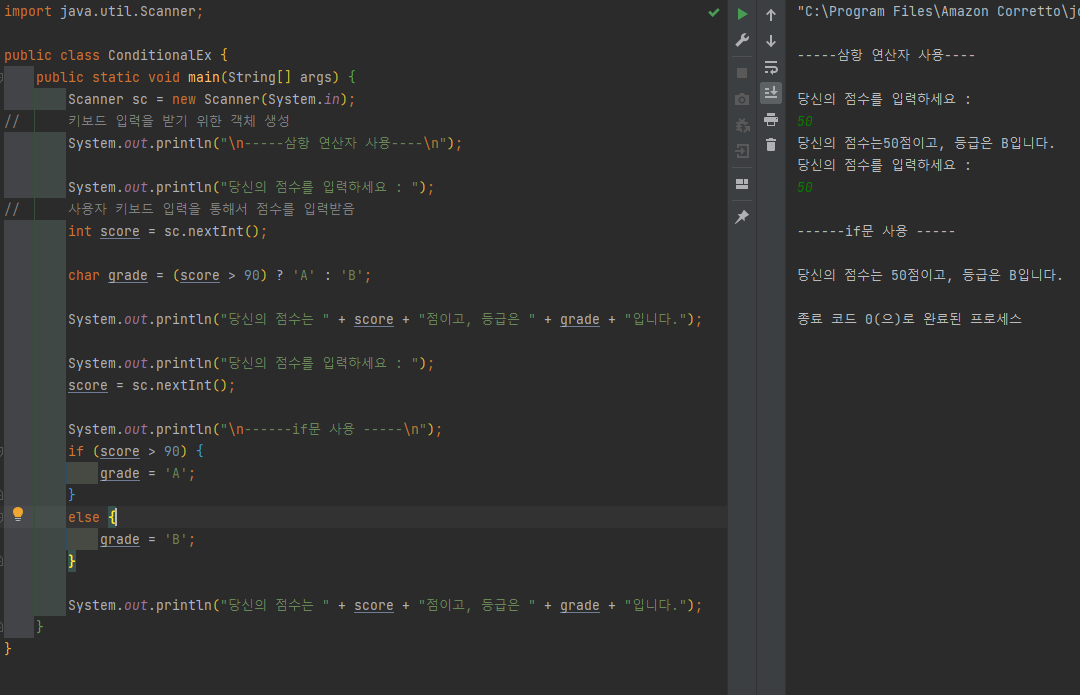Click the first green '50' input in console

(x=804, y=121)
